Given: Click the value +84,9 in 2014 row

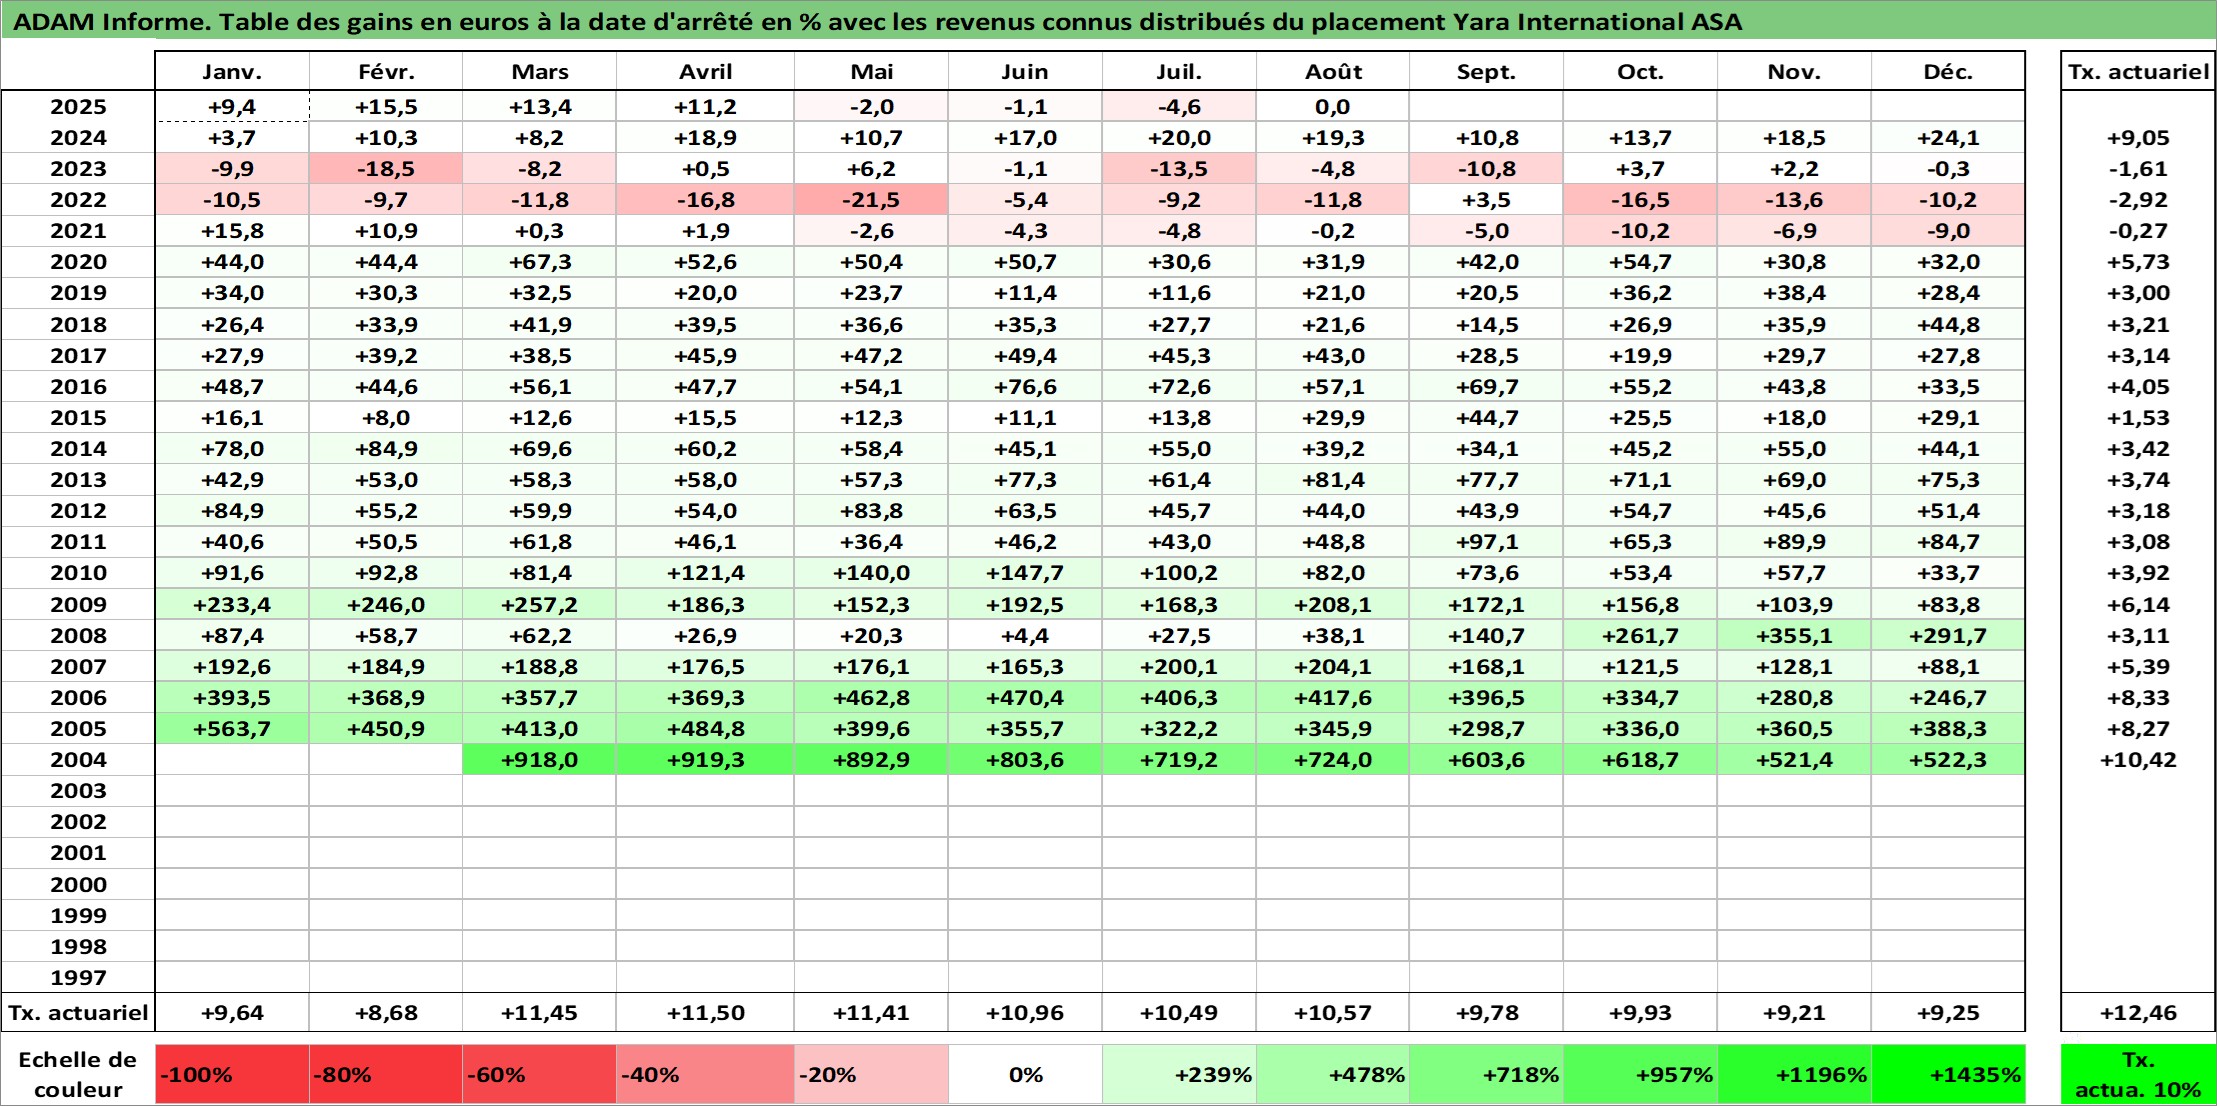Looking at the screenshot, I should click(386, 449).
